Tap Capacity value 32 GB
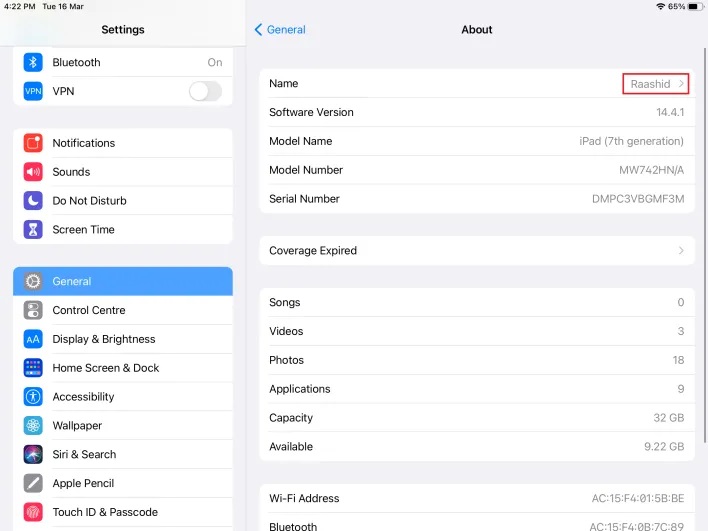 (x=669, y=418)
